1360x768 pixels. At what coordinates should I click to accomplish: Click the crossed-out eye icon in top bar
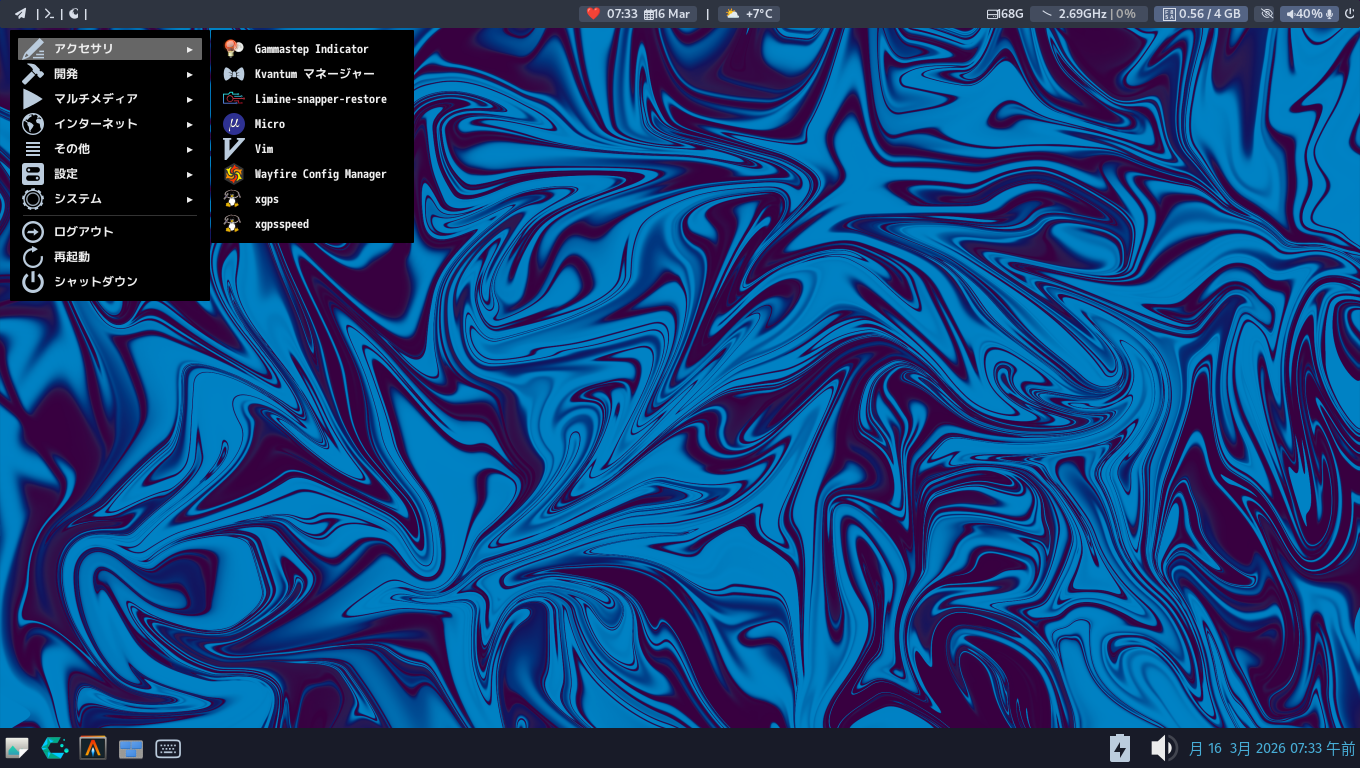point(1267,14)
